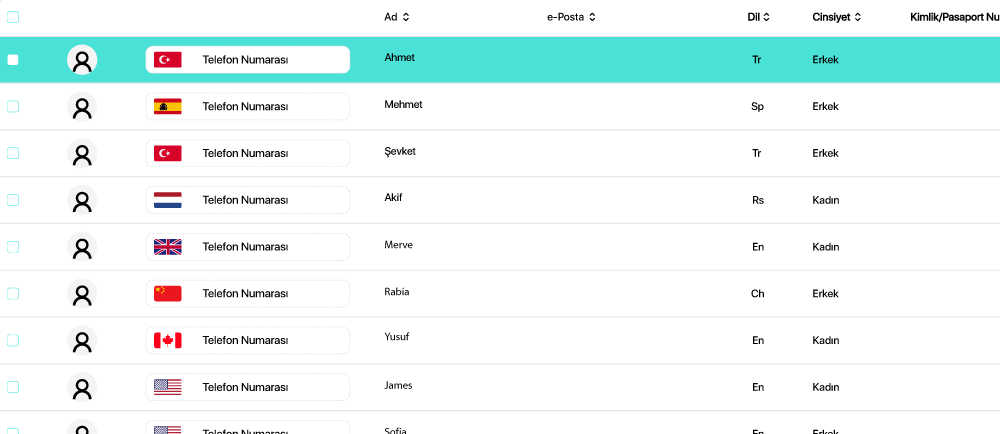Uncheck the checkbox for Ahmet's row

click(13, 60)
